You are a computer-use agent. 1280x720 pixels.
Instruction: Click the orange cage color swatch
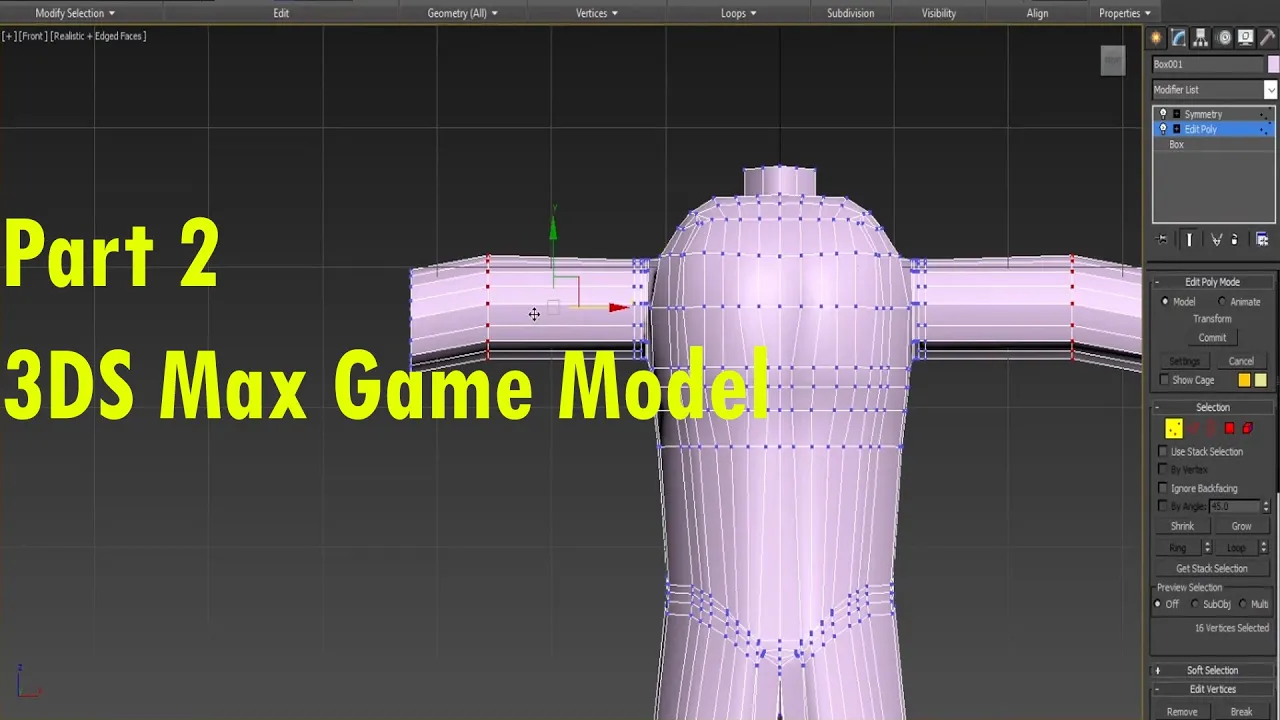coord(1244,380)
